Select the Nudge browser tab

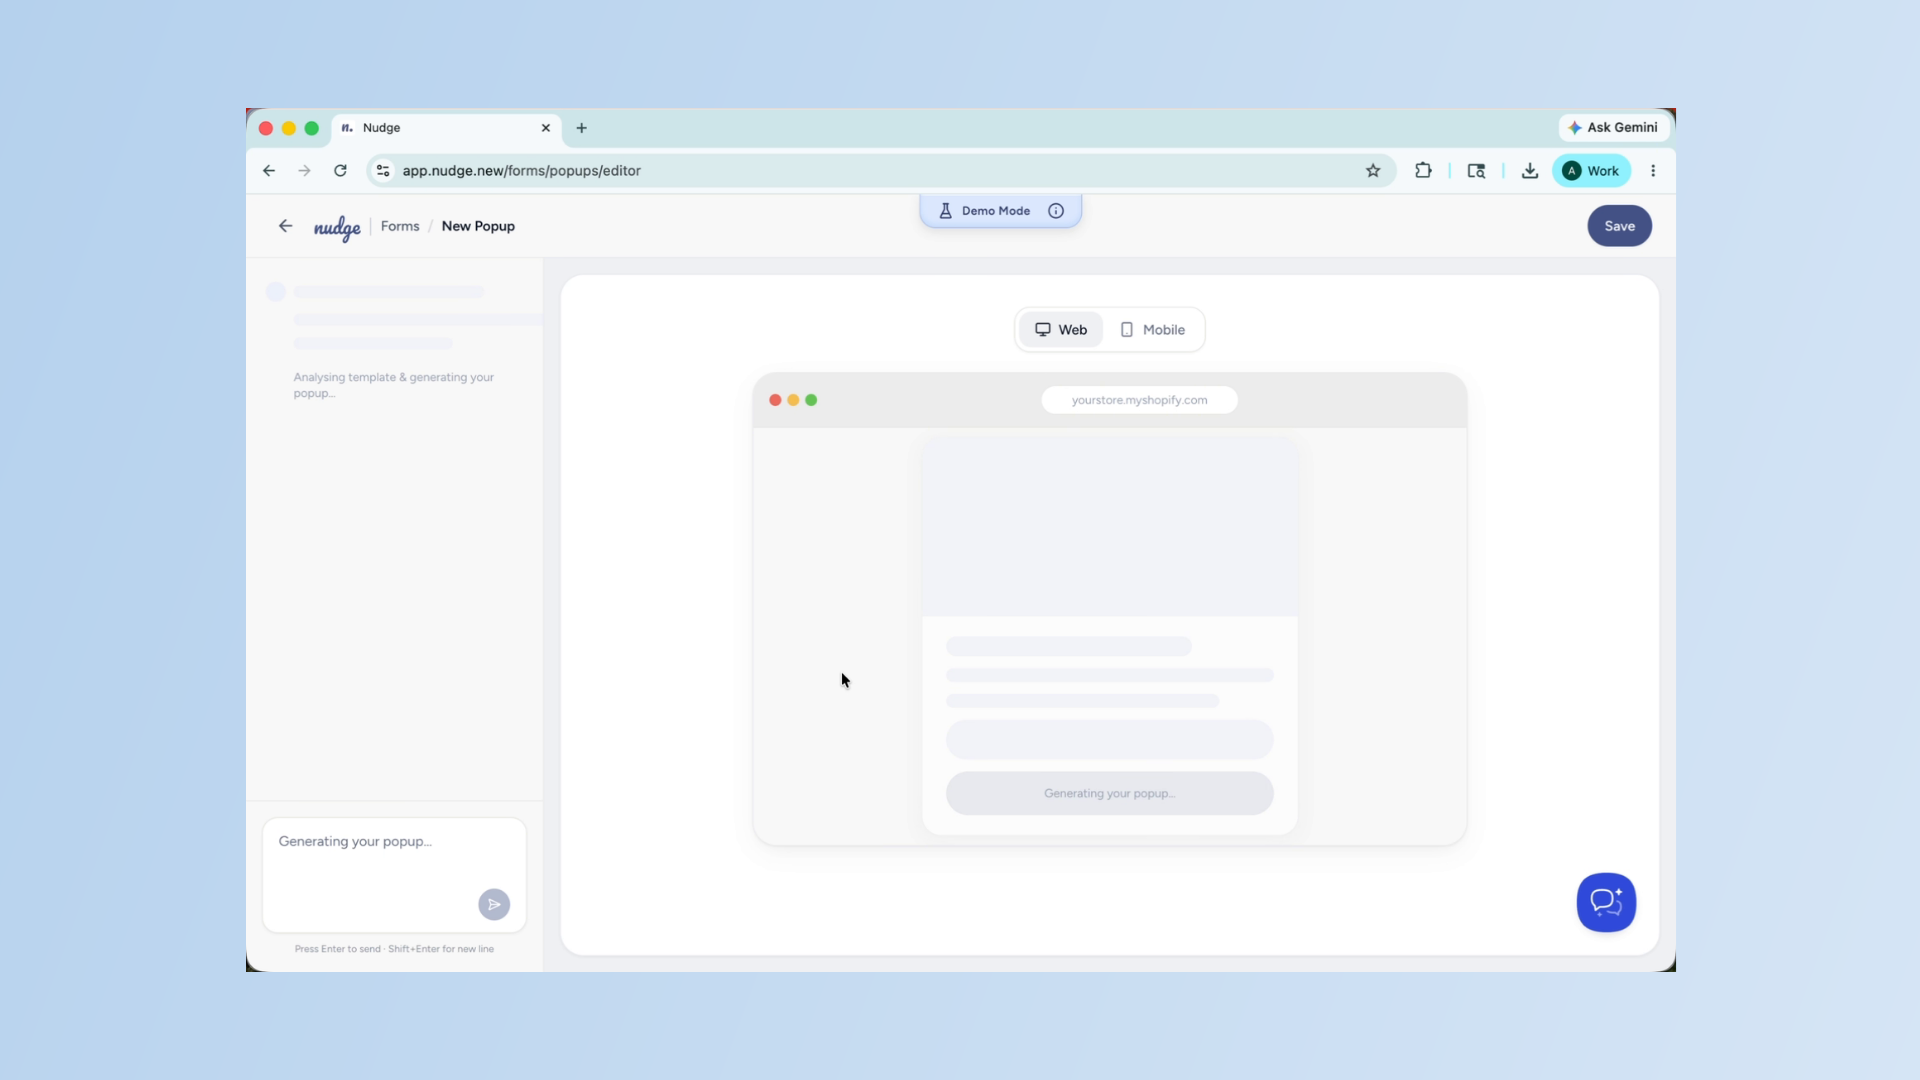point(445,128)
